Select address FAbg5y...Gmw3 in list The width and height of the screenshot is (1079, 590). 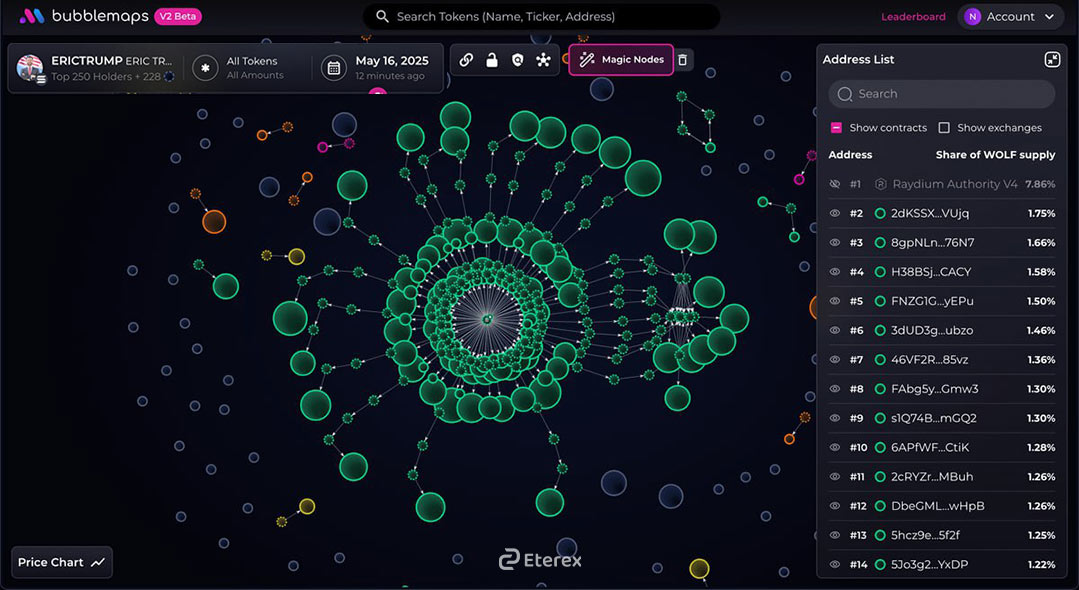pos(934,389)
